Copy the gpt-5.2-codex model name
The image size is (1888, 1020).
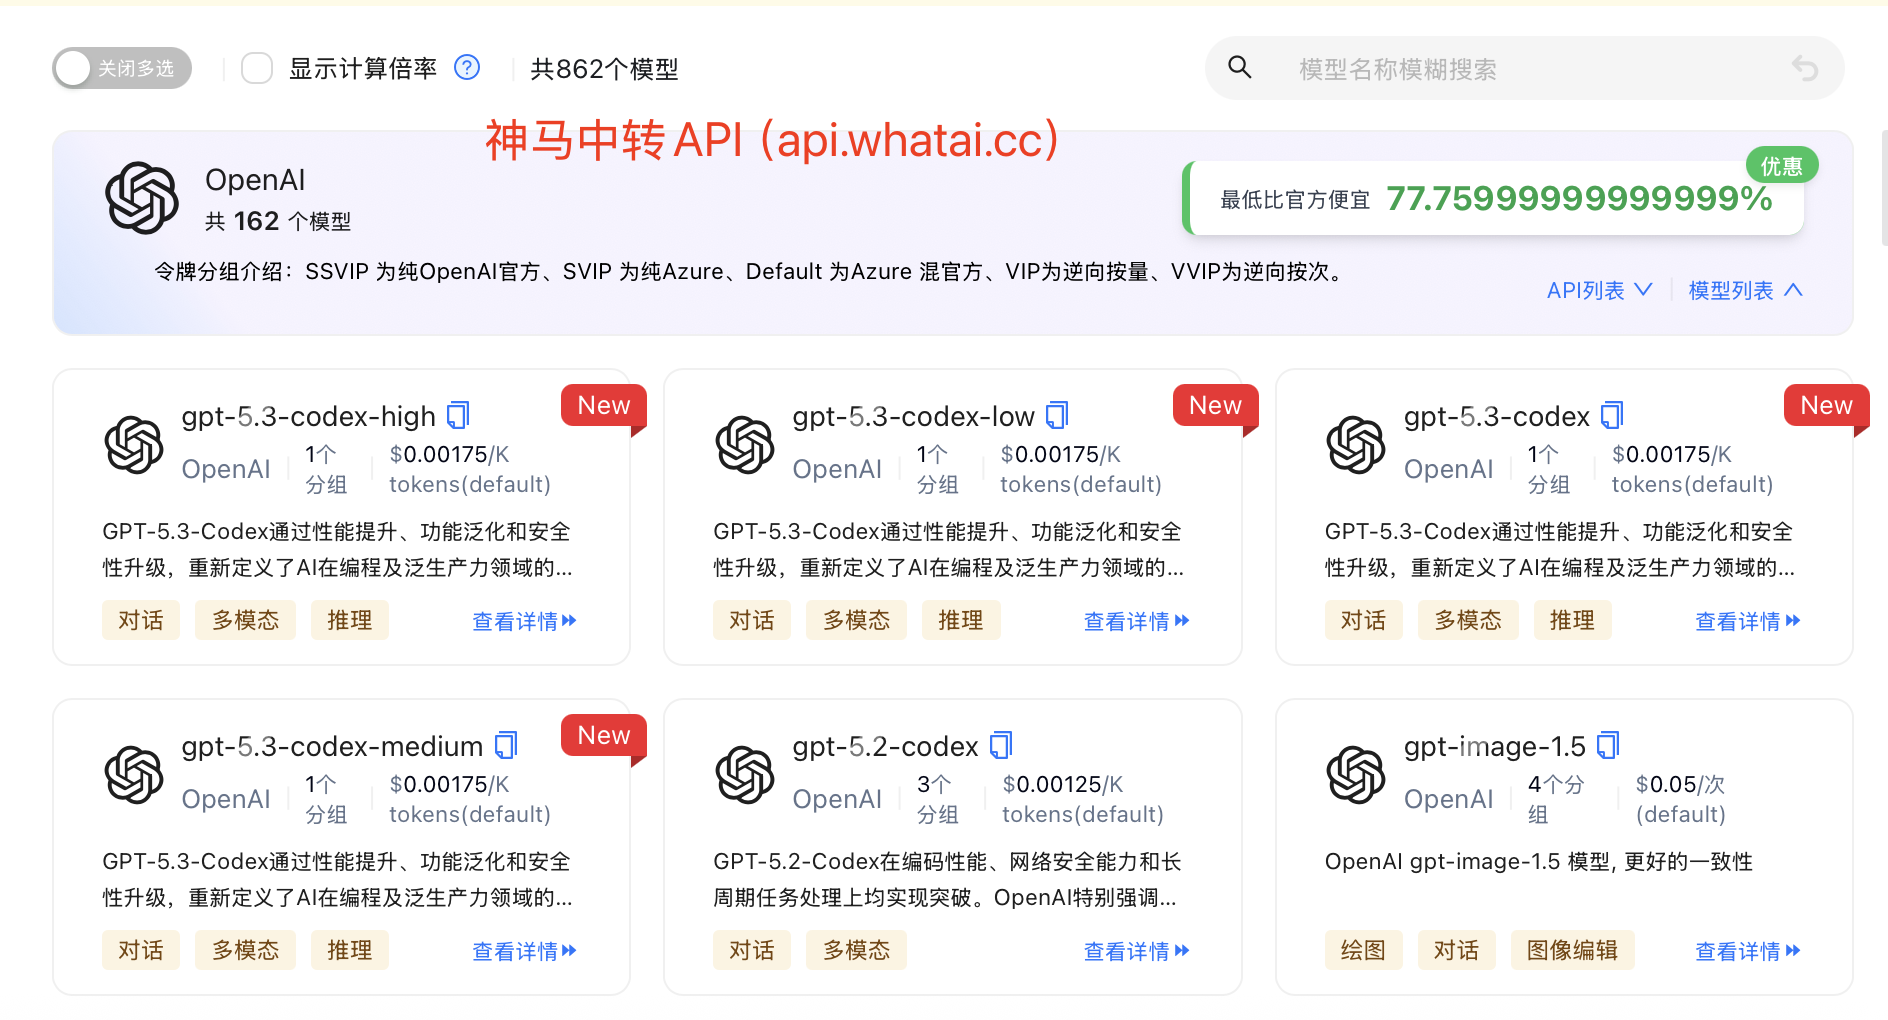click(1000, 744)
